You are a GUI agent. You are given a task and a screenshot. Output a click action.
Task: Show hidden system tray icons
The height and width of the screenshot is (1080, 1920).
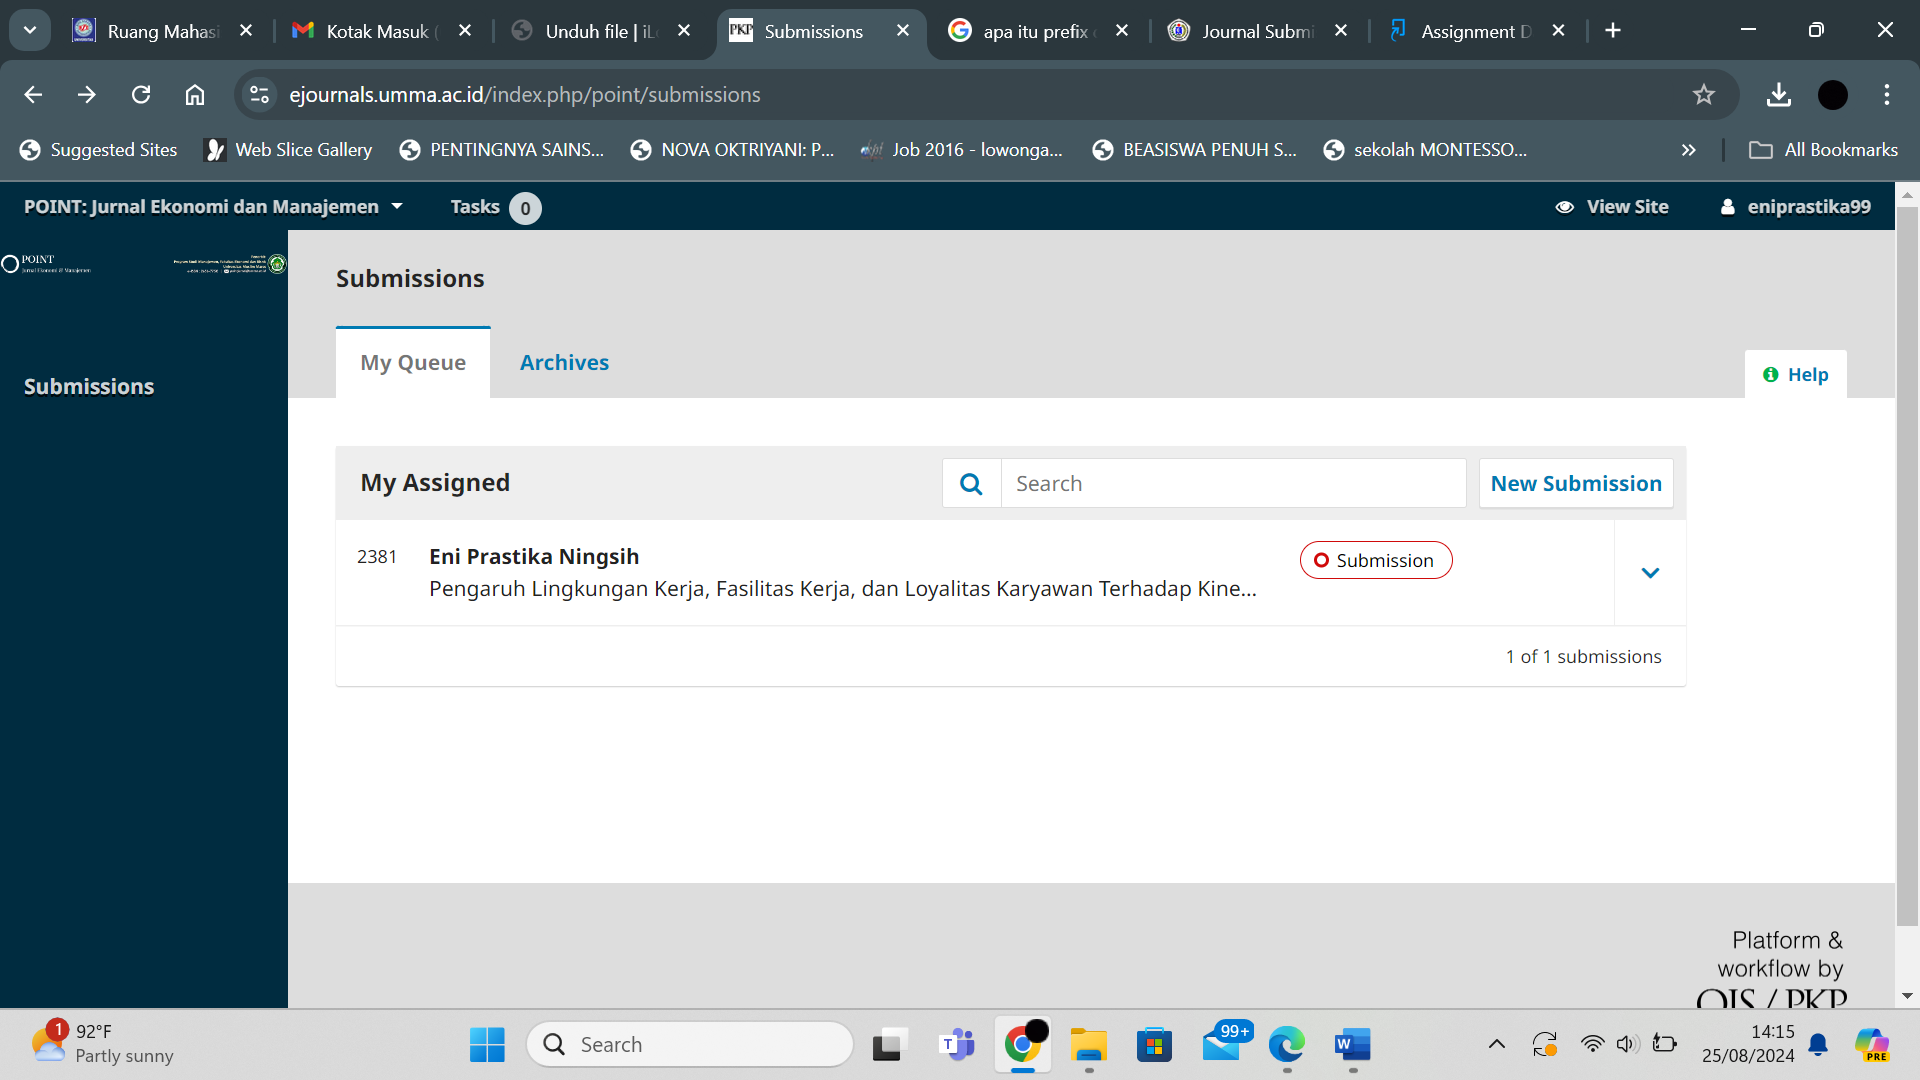click(1497, 1044)
